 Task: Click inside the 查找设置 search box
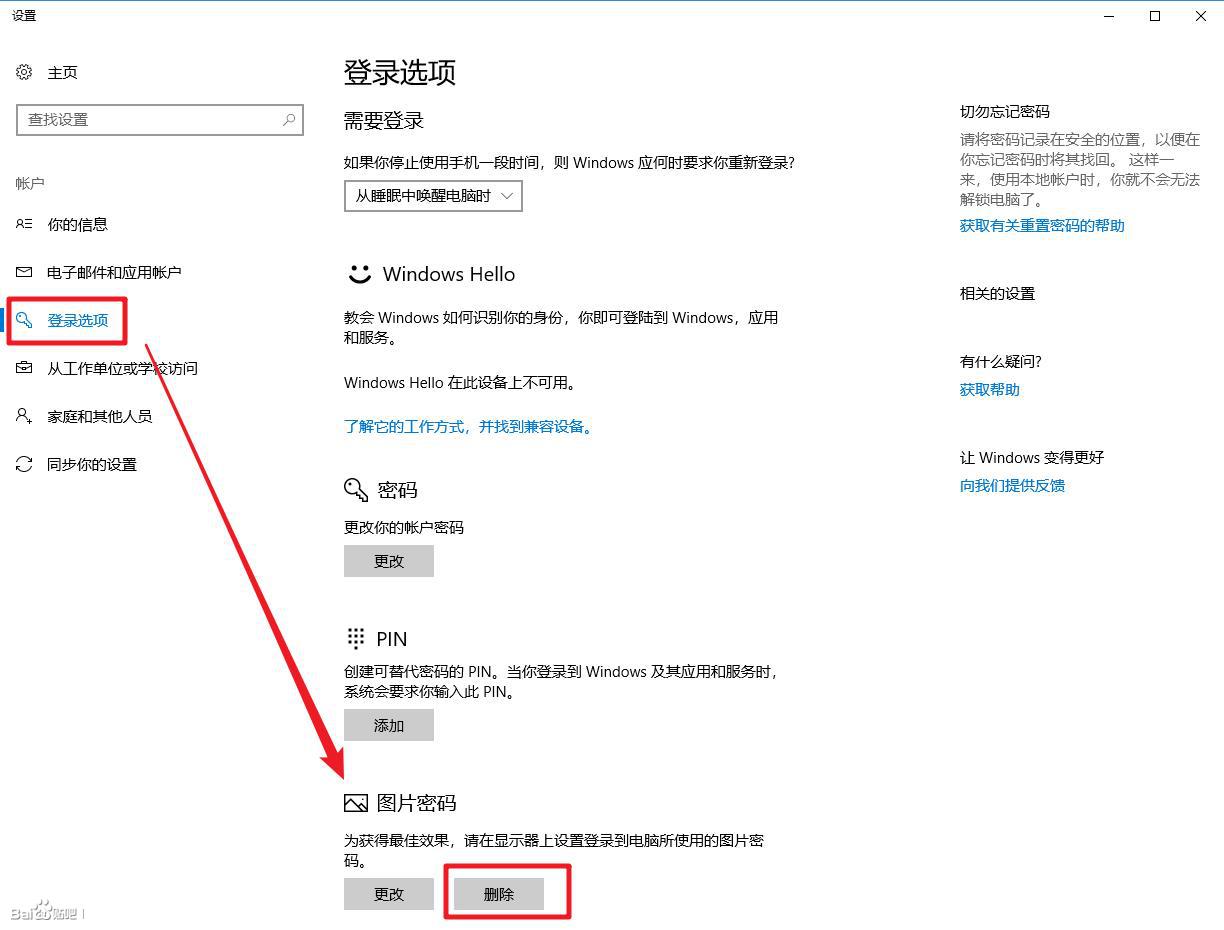[160, 120]
